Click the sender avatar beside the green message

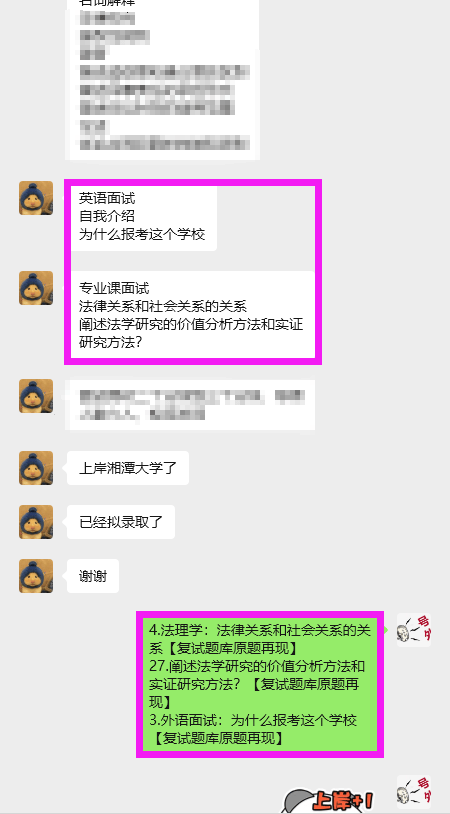414,630
